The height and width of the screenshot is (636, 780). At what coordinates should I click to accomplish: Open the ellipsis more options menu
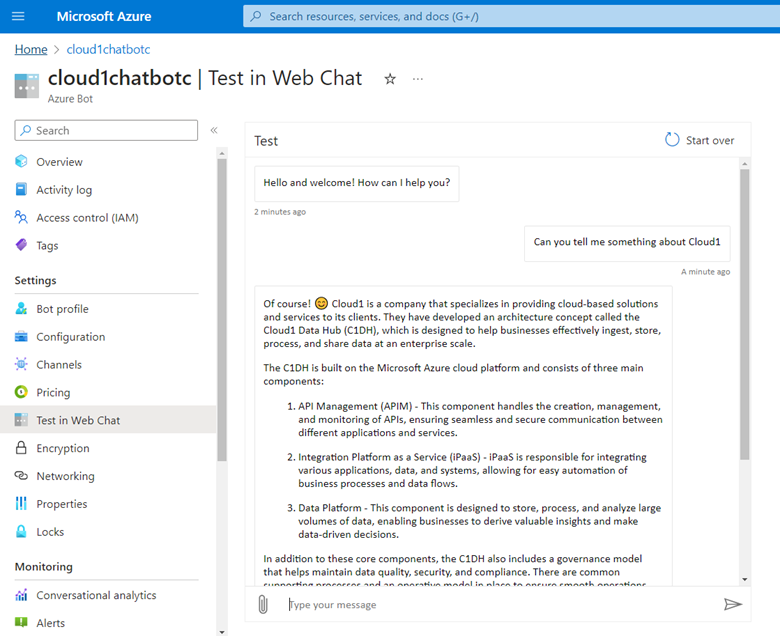click(x=418, y=79)
